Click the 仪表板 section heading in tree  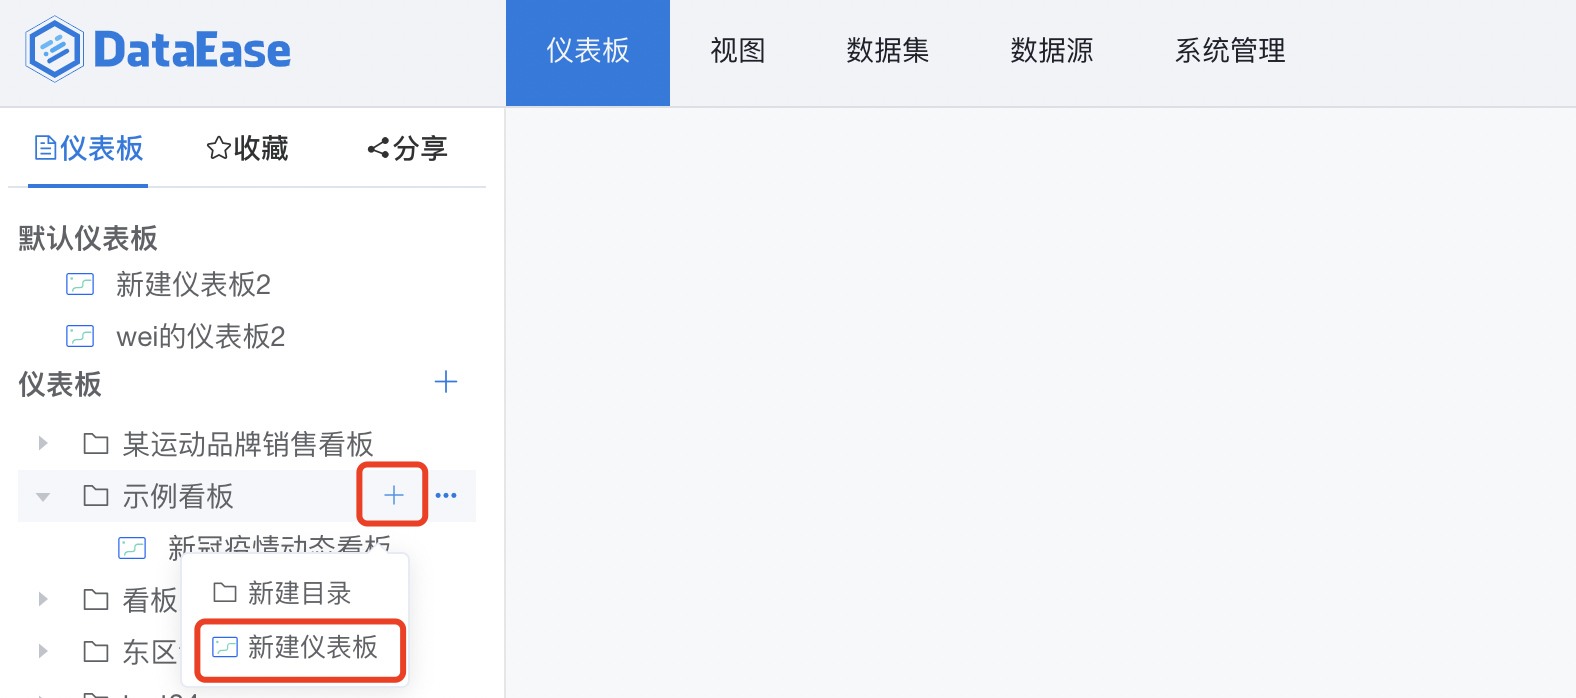coord(60,384)
